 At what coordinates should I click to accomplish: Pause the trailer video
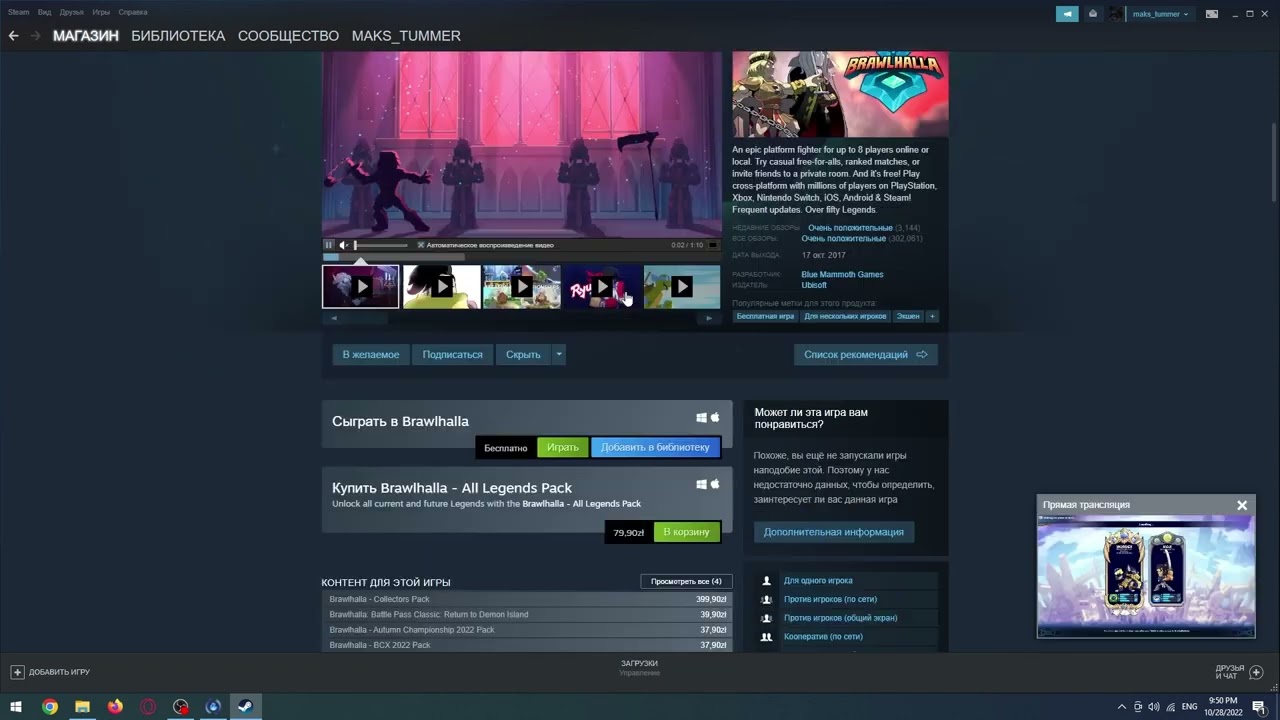[328, 245]
